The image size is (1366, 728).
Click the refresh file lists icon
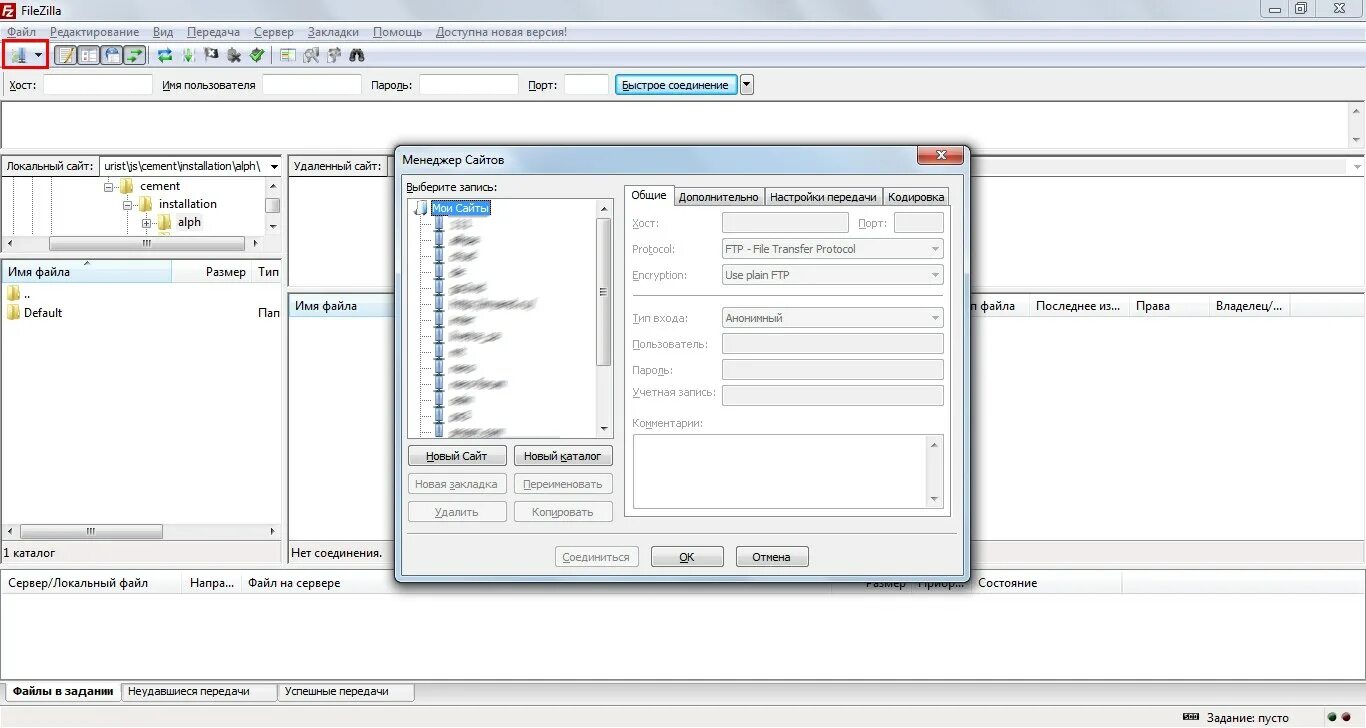click(165, 55)
